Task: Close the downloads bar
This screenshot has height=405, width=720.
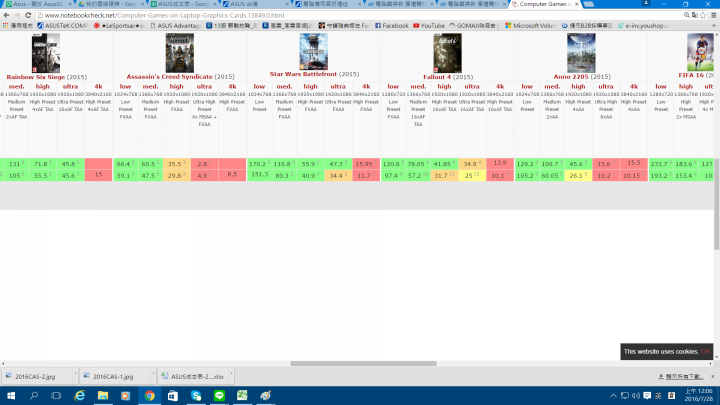Action: [713, 377]
